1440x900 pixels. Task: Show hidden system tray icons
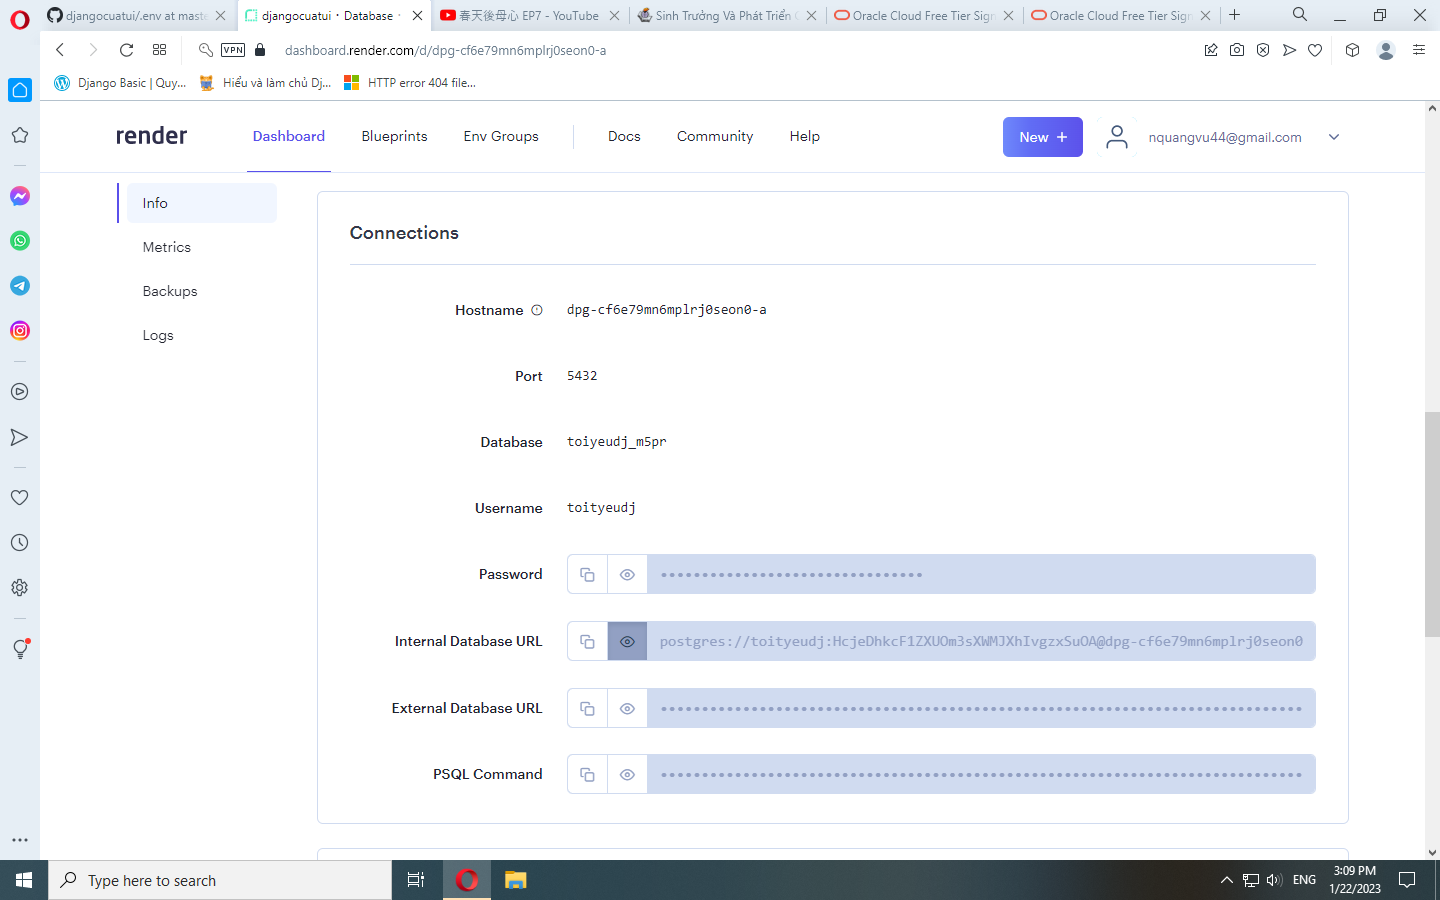(x=1226, y=880)
